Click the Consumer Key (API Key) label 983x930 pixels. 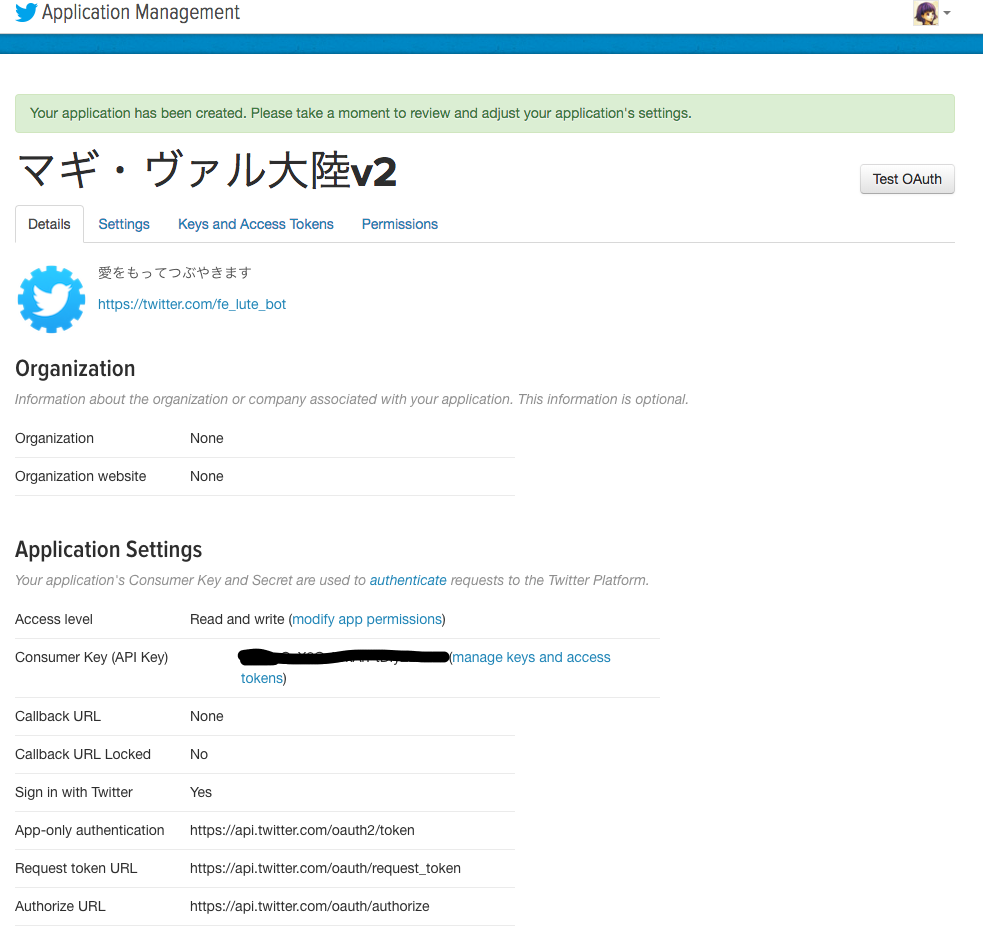point(92,657)
